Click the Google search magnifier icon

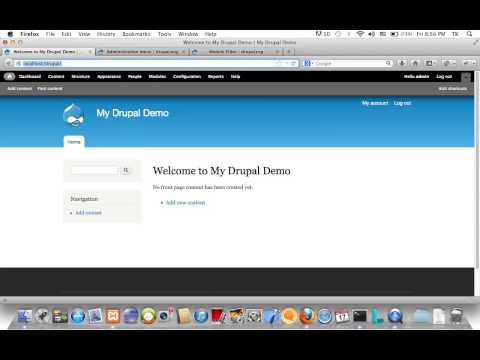(388, 63)
